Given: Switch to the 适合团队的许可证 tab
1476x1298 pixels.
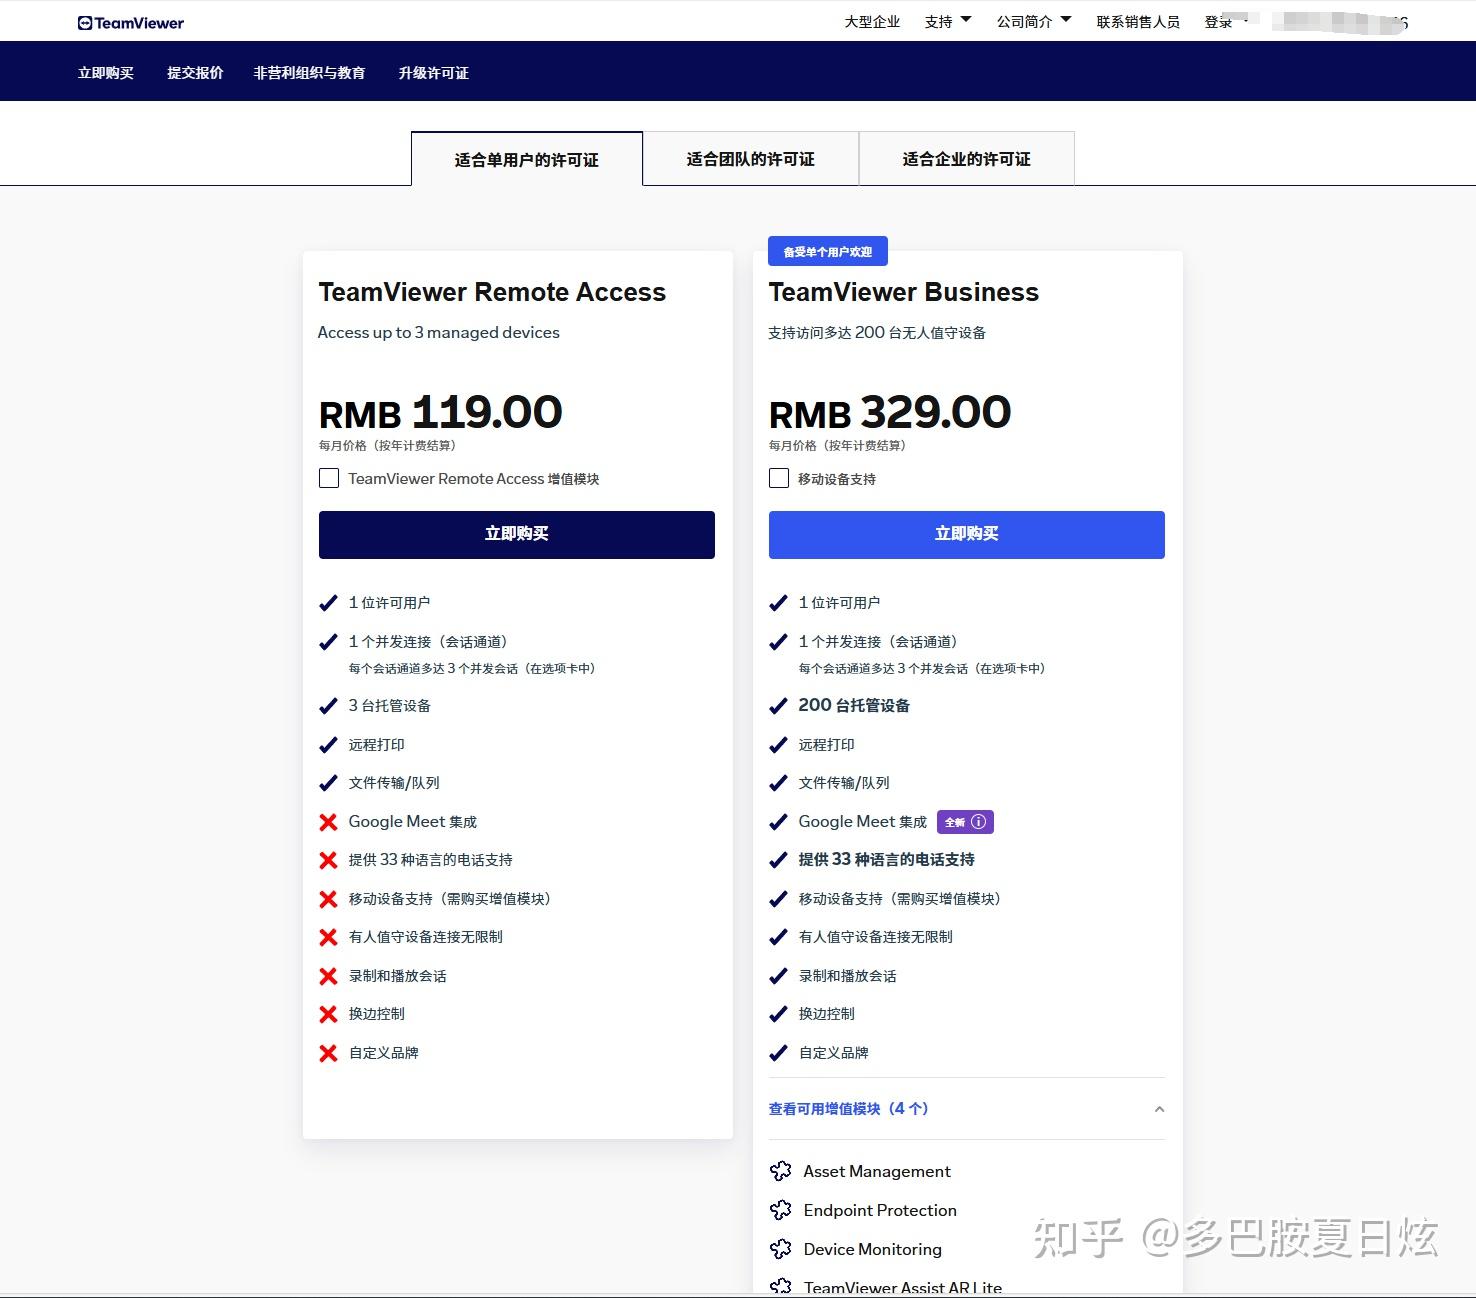Looking at the screenshot, I should click(x=751, y=158).
